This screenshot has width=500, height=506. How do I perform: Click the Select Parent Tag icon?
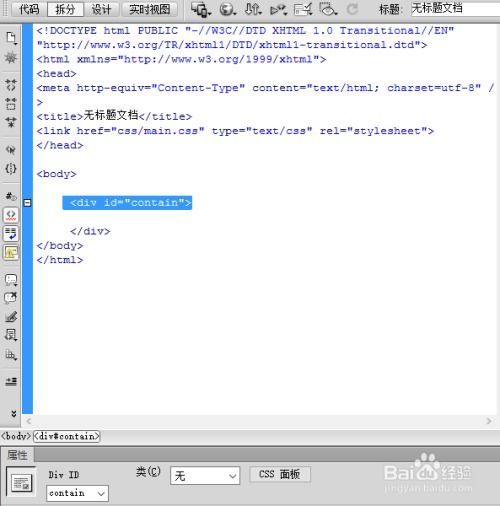[11, 150]
